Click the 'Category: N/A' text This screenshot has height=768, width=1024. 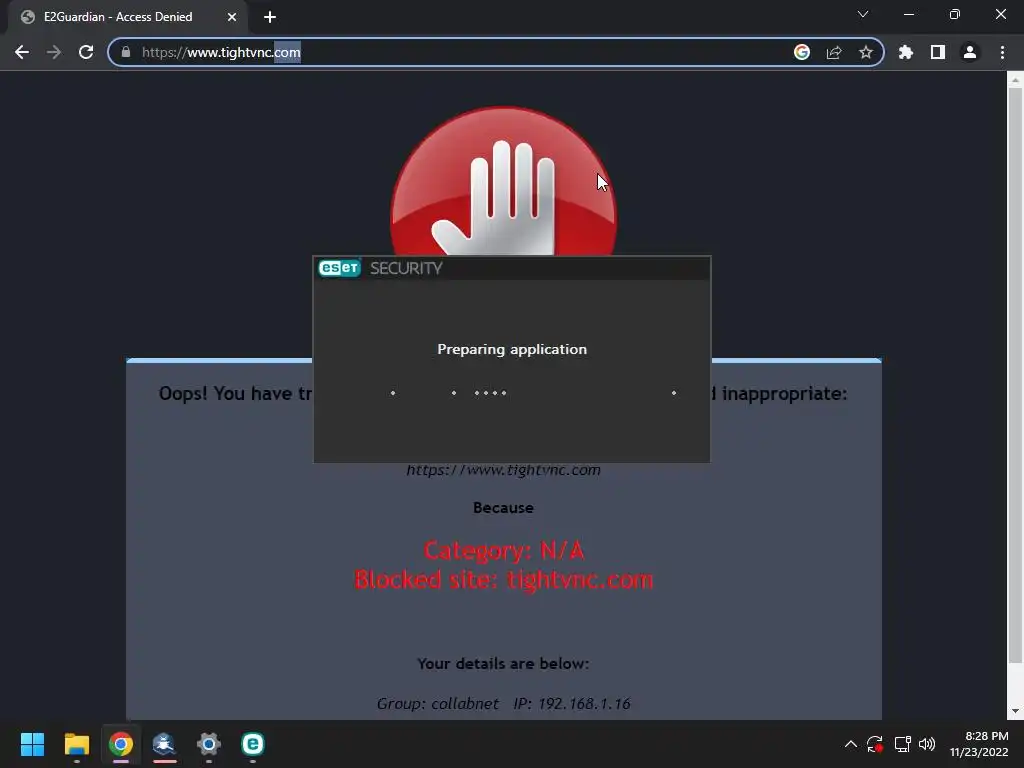[504, 551]
